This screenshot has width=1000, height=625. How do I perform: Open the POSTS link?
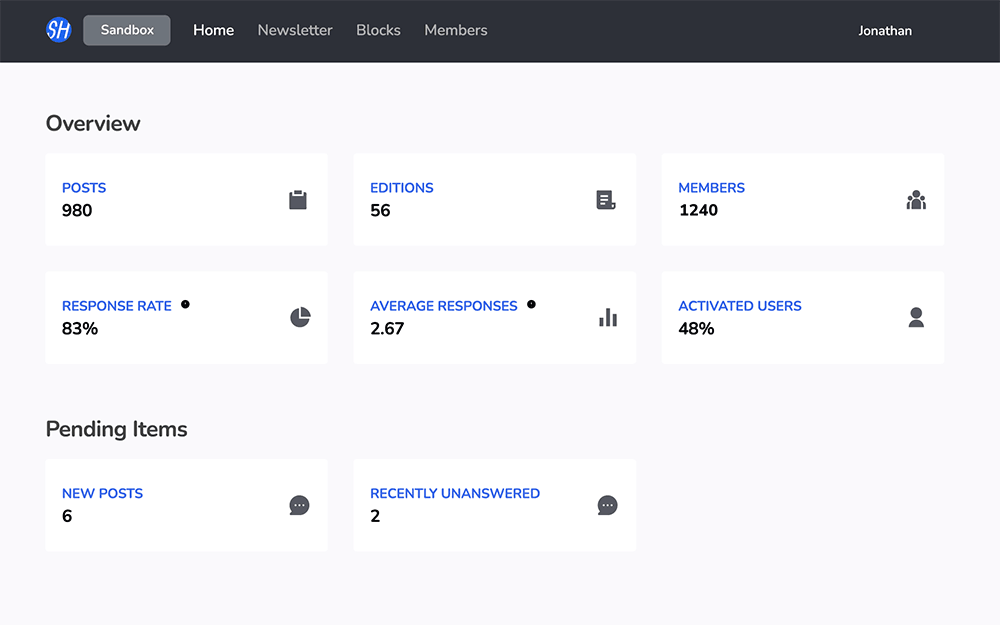coord(84,188)
